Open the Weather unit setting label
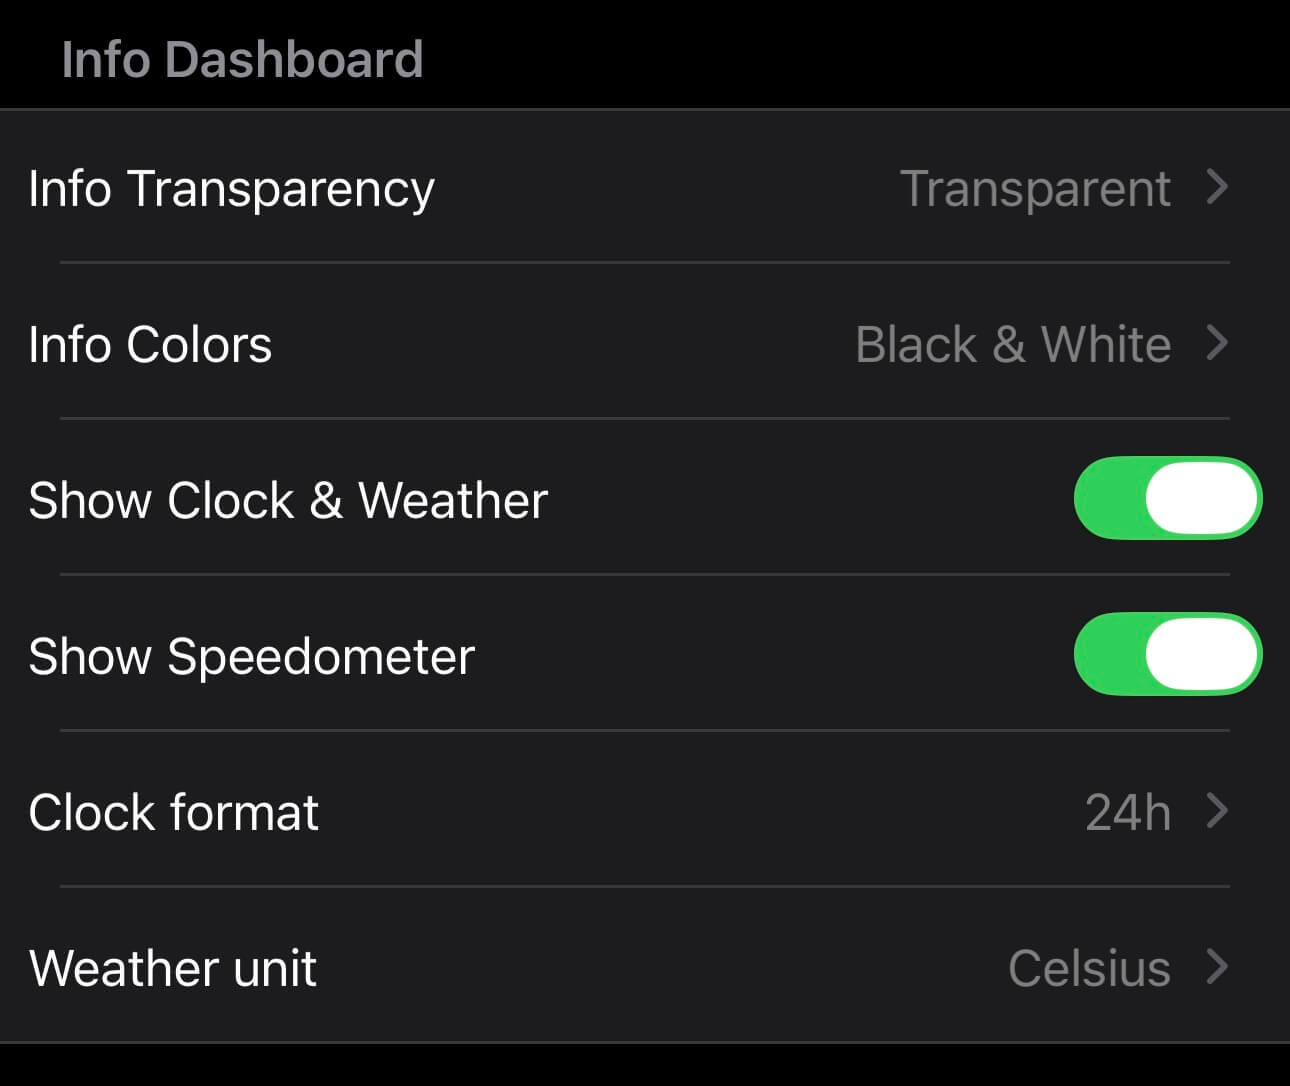Screen dimensions: 1290x1086 pos(173,969)
